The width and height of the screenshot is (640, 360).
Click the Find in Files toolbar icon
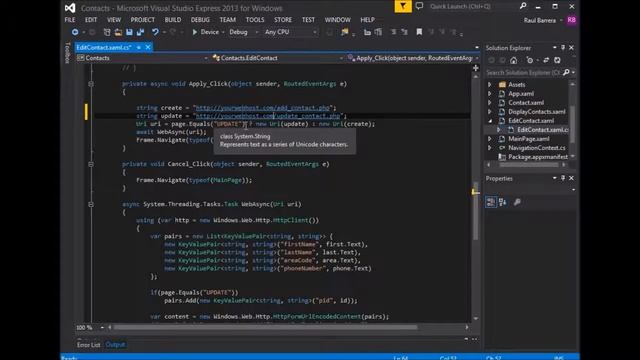[x=345, y=32]
